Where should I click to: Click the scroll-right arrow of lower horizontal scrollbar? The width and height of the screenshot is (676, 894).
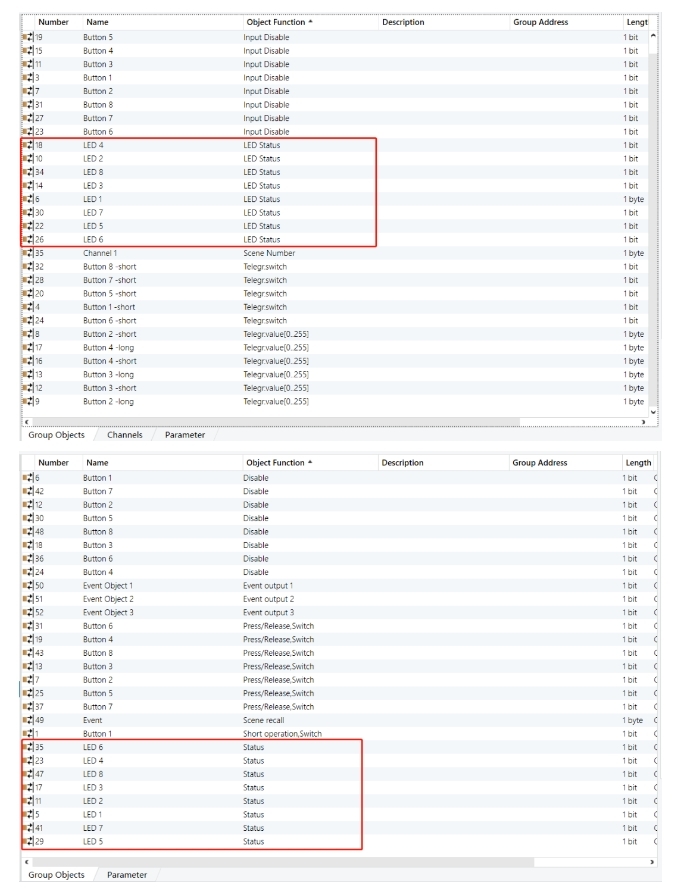[x=652, y=861]
